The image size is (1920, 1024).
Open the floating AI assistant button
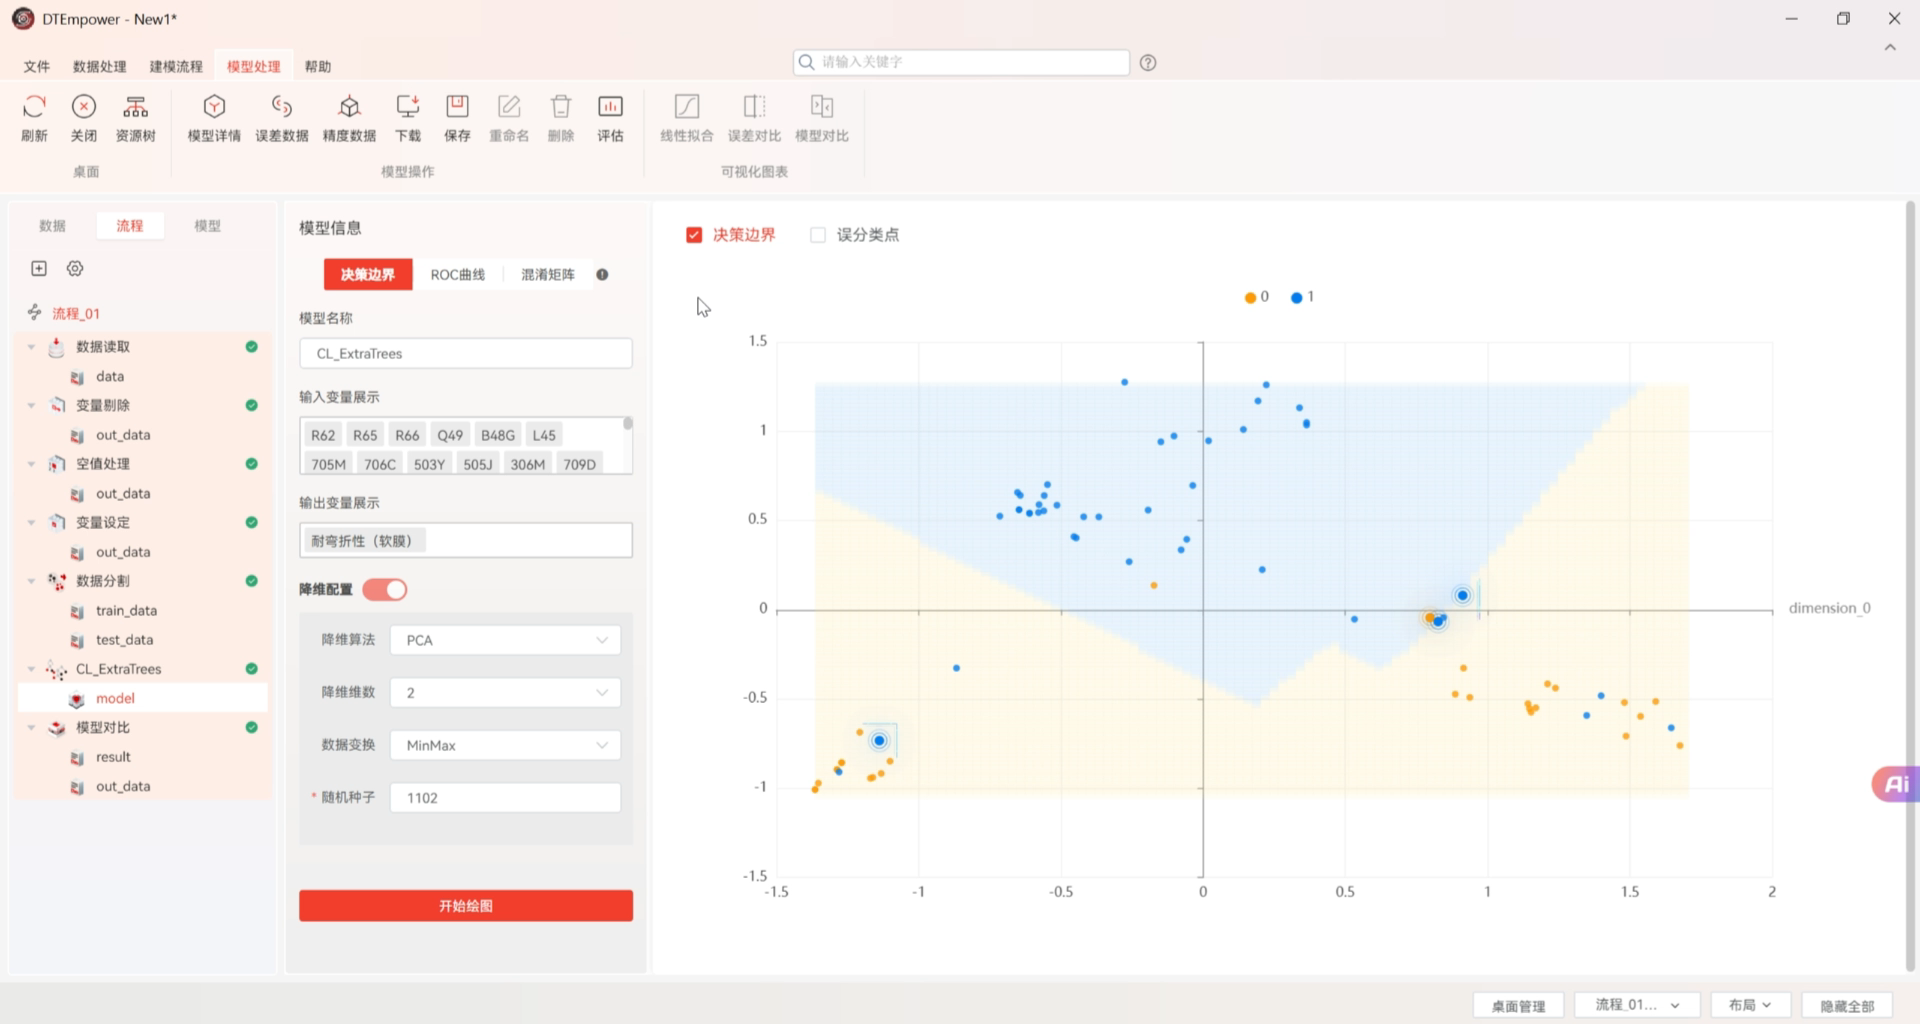coord(1895,784)
